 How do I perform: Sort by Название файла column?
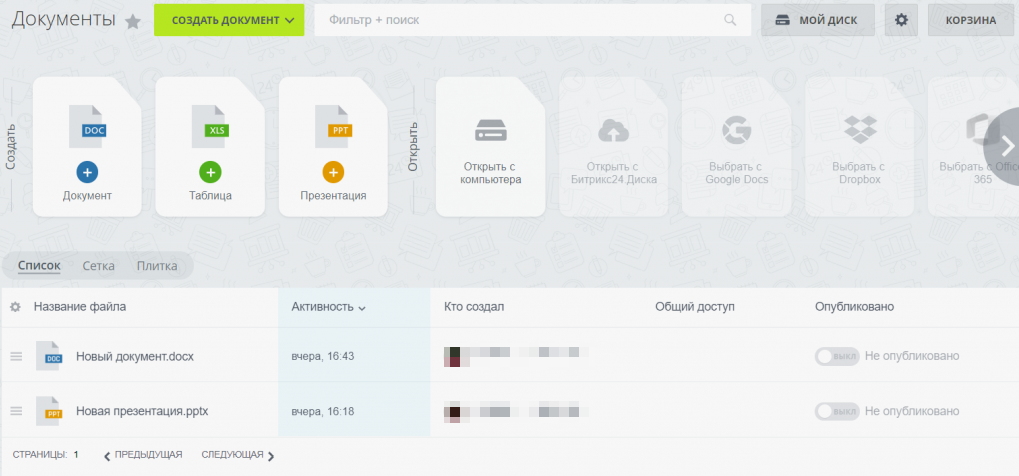pyautogui.click(x=80, y=306)
